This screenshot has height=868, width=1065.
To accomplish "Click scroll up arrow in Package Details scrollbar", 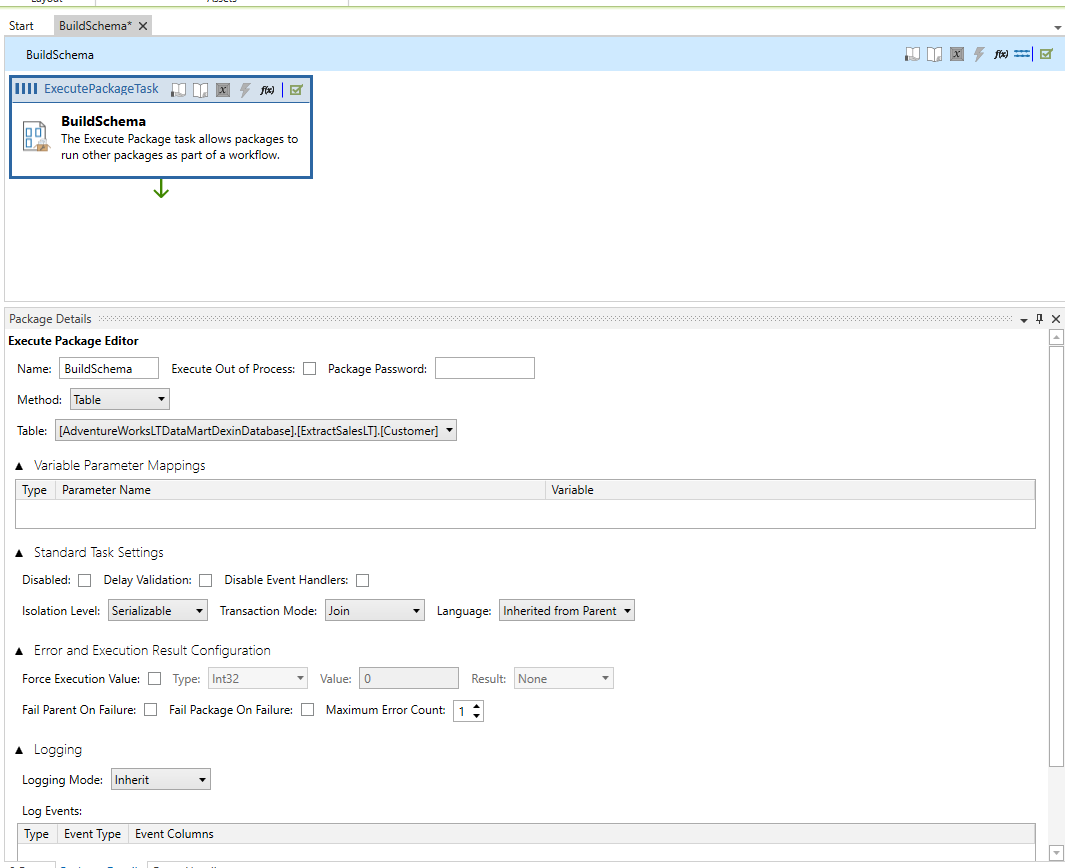I will point(1056,337).
